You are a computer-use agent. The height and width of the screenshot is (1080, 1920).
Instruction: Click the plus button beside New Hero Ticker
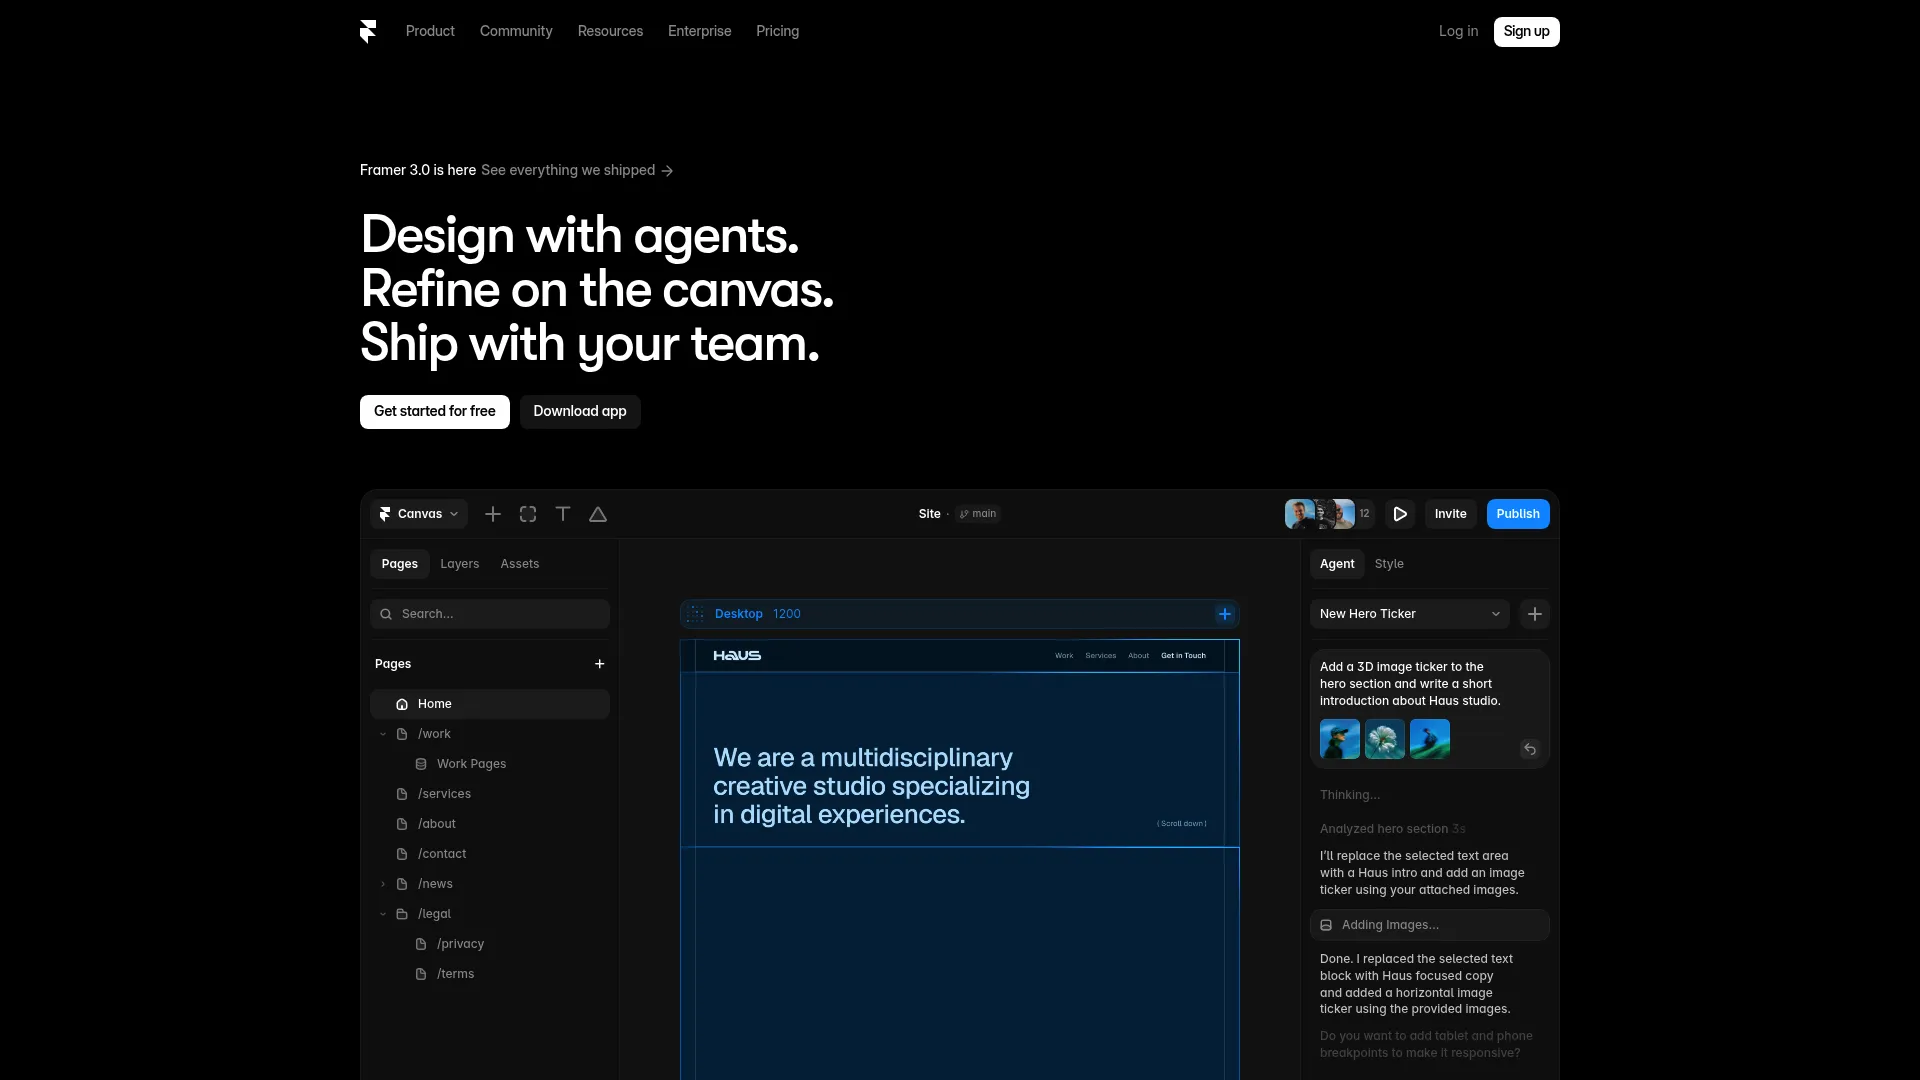coord(1535,614)
